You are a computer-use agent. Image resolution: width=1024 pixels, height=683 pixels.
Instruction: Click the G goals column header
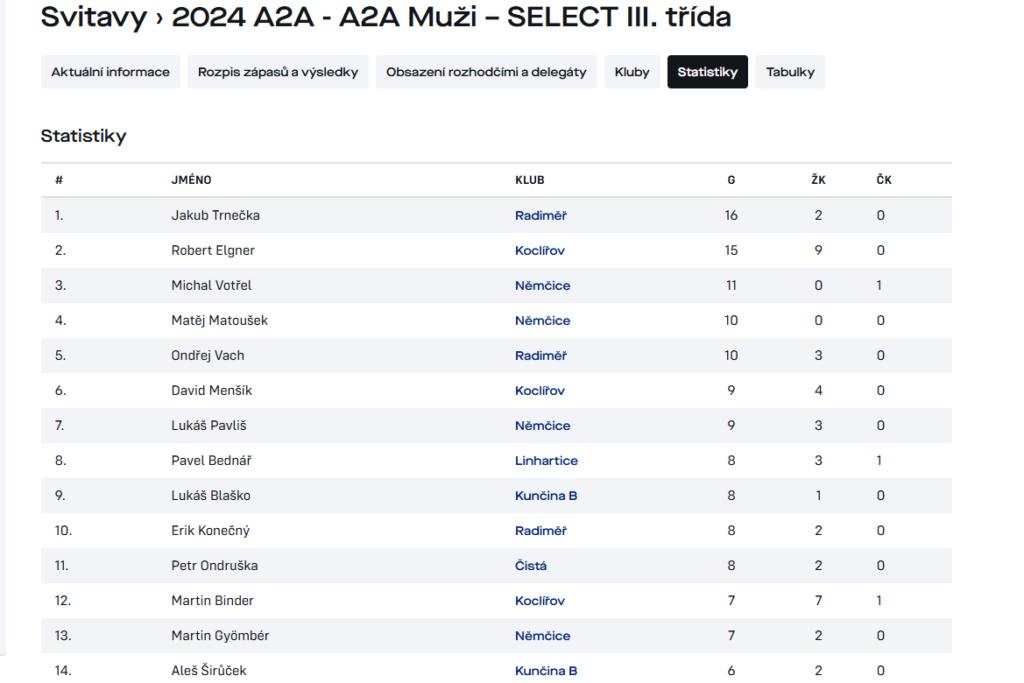pos(731,180)
